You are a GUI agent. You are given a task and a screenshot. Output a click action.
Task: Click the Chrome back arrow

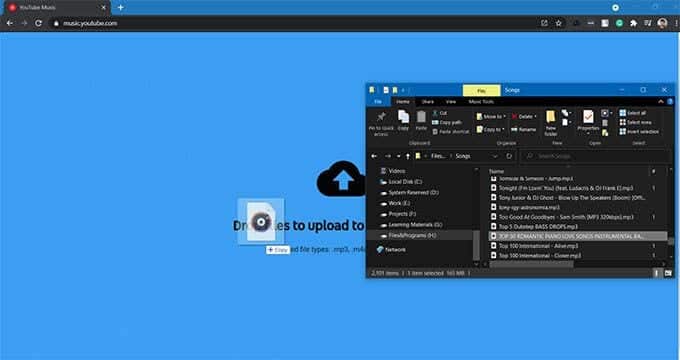[x=10, y=23]
